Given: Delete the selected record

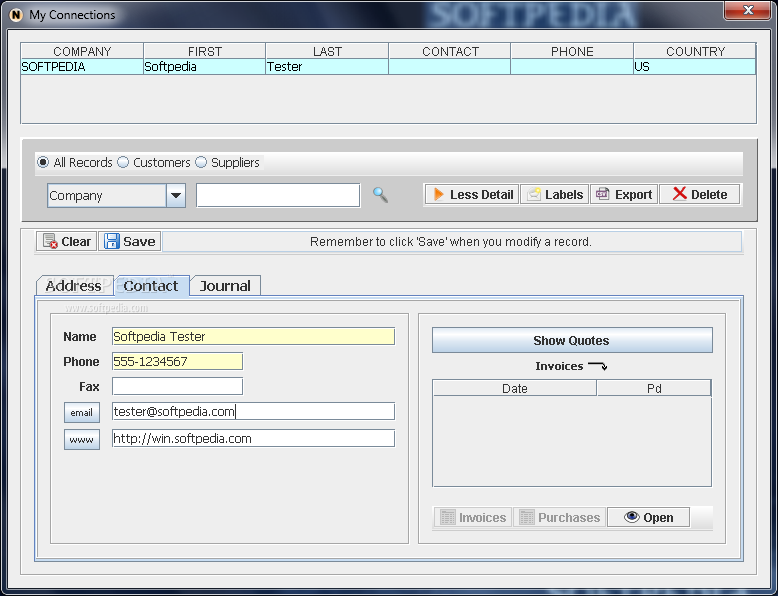Looking at the screenshot, I should pos(700,195).
